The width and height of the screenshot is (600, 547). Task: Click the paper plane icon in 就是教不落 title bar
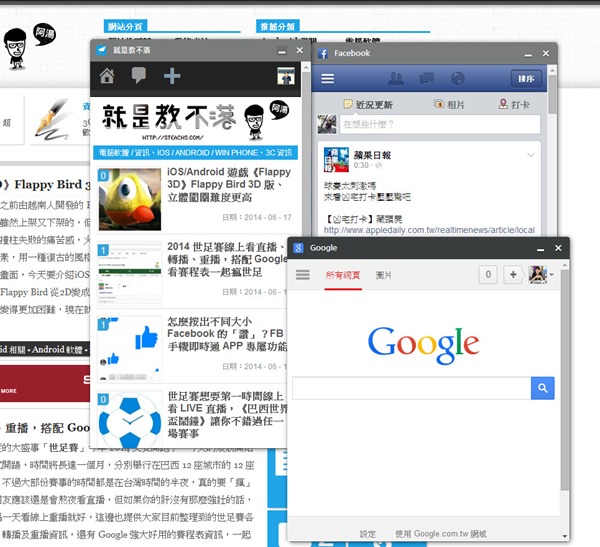pyautogui.click(x=101, y=50)
